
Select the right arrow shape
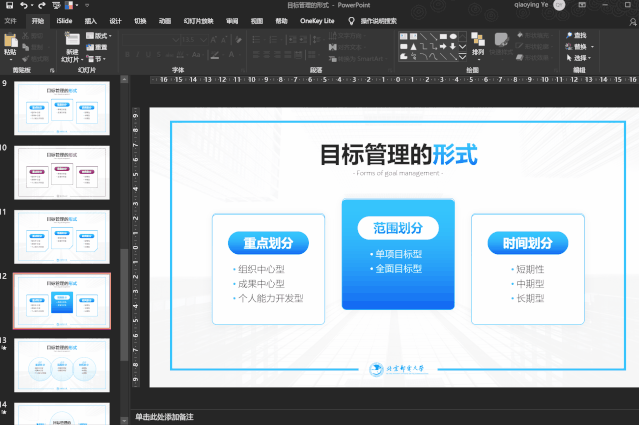coord(443,46)
